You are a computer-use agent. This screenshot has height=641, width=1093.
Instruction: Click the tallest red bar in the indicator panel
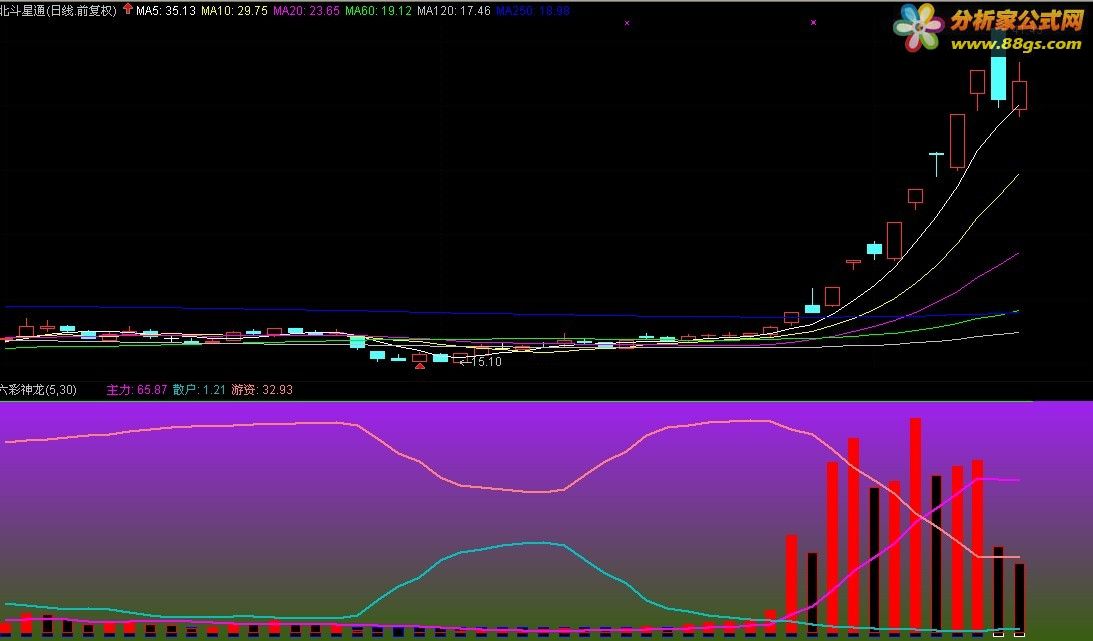(915, 525)
